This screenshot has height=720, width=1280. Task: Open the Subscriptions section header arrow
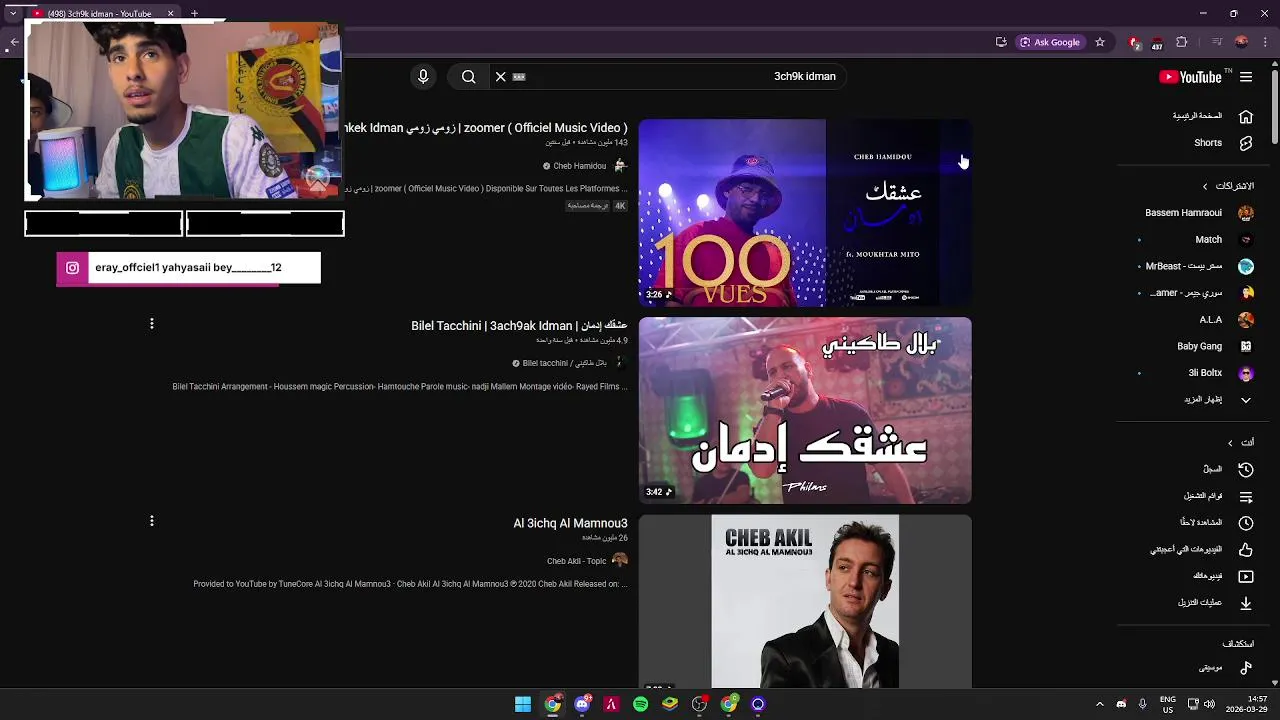pyautogui.click(x=1205, y=186)
